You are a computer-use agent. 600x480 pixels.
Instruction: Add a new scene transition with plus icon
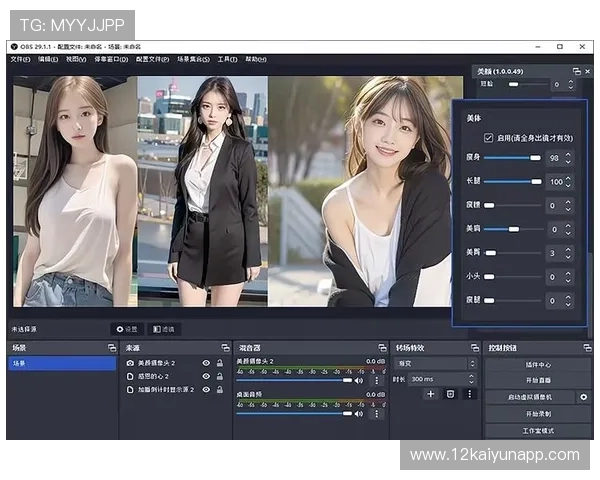coord(431,394)
